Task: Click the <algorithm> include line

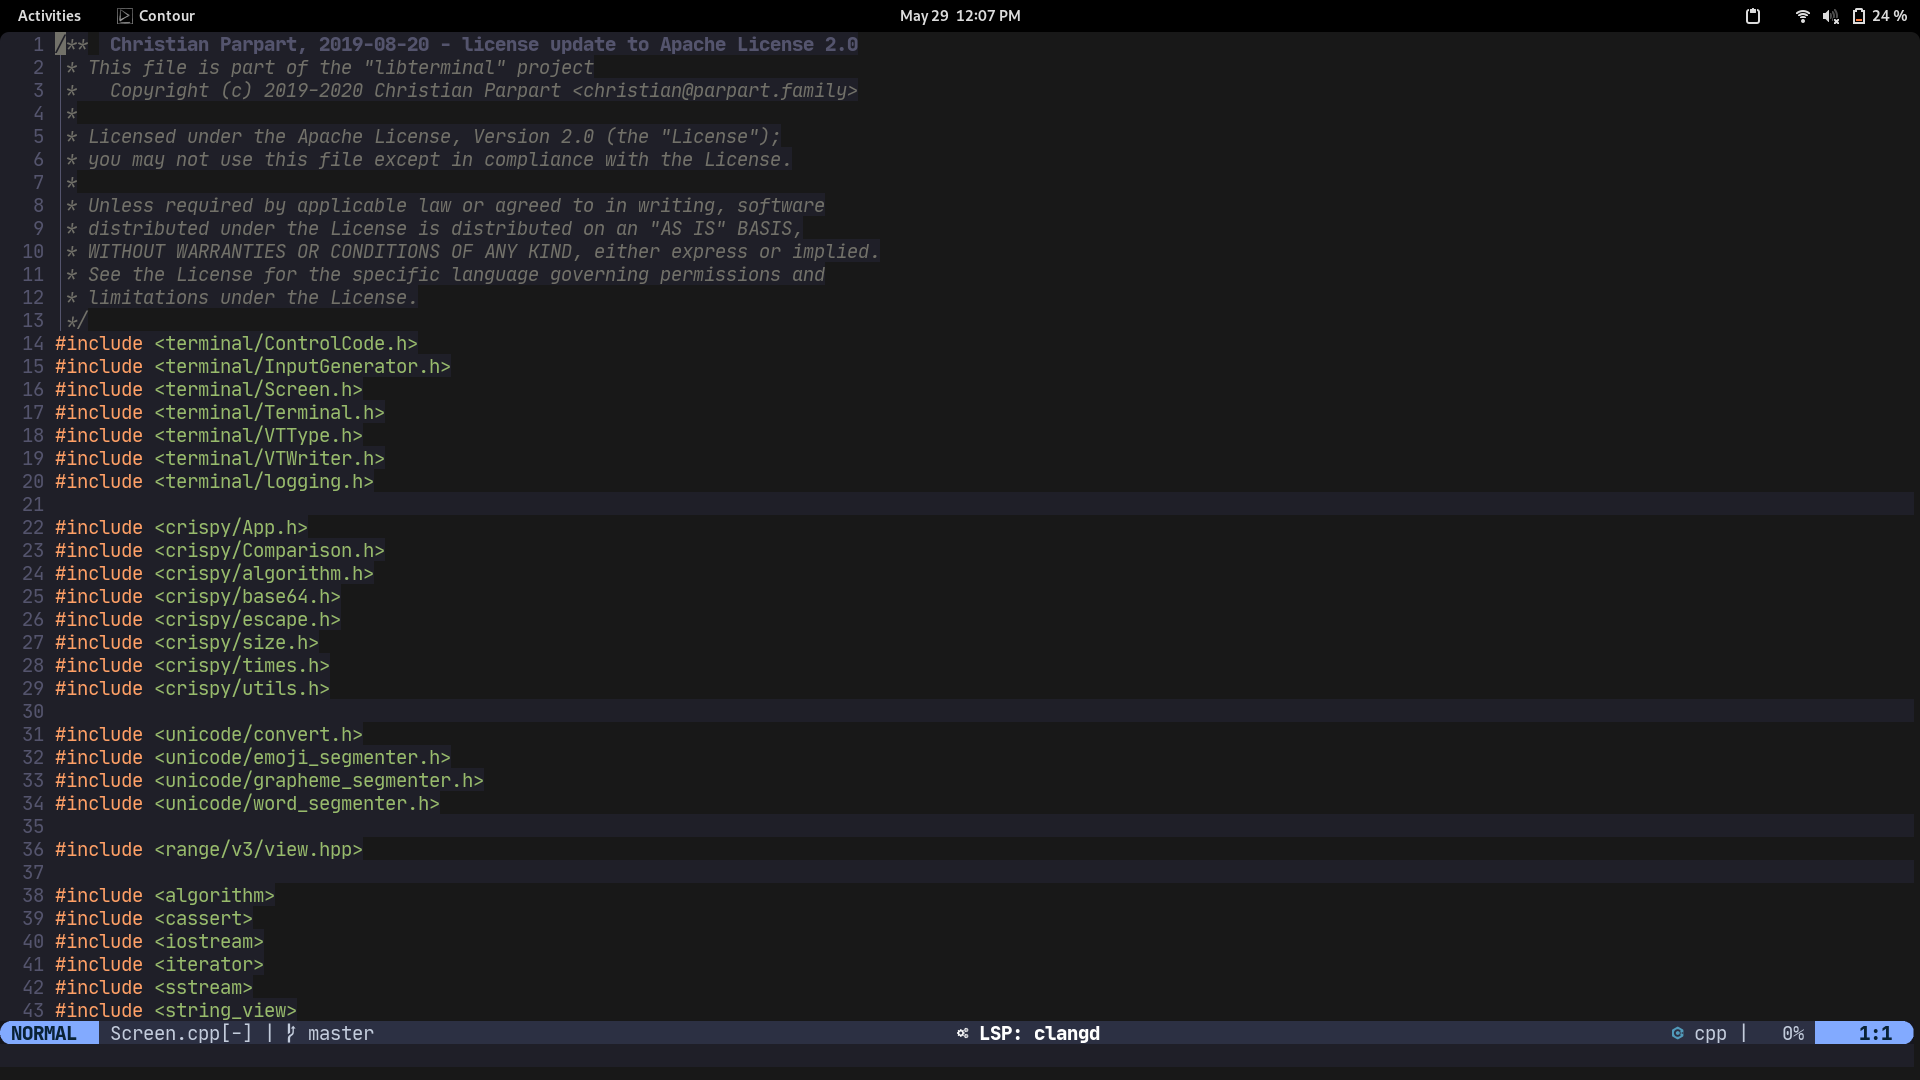Action: tap(165, 896)
